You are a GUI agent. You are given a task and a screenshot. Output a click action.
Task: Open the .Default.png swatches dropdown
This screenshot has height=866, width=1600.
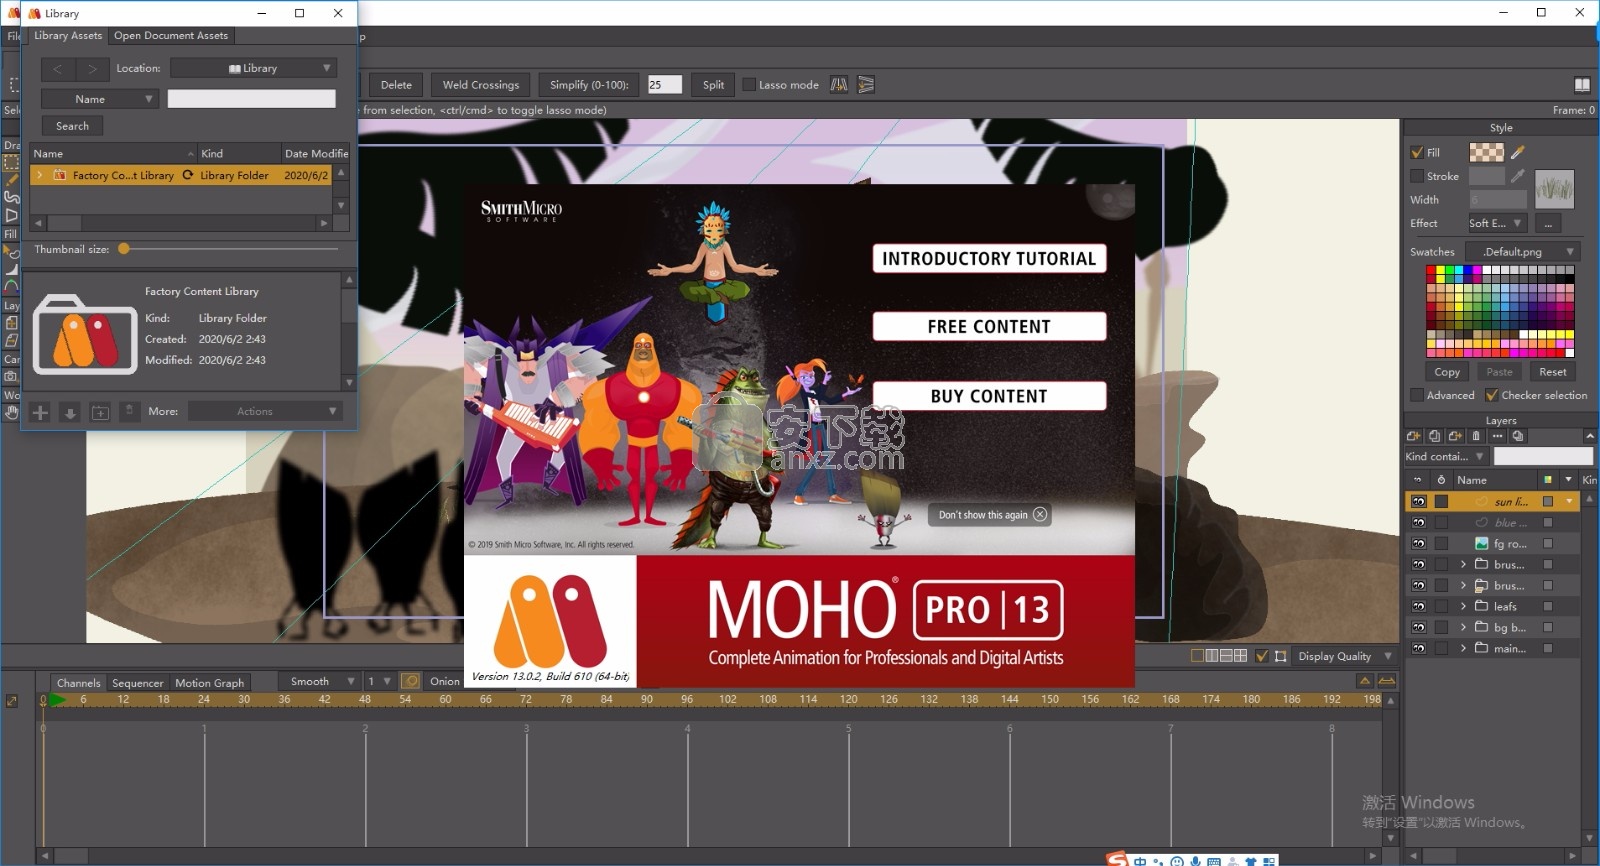pos(1522,251)
